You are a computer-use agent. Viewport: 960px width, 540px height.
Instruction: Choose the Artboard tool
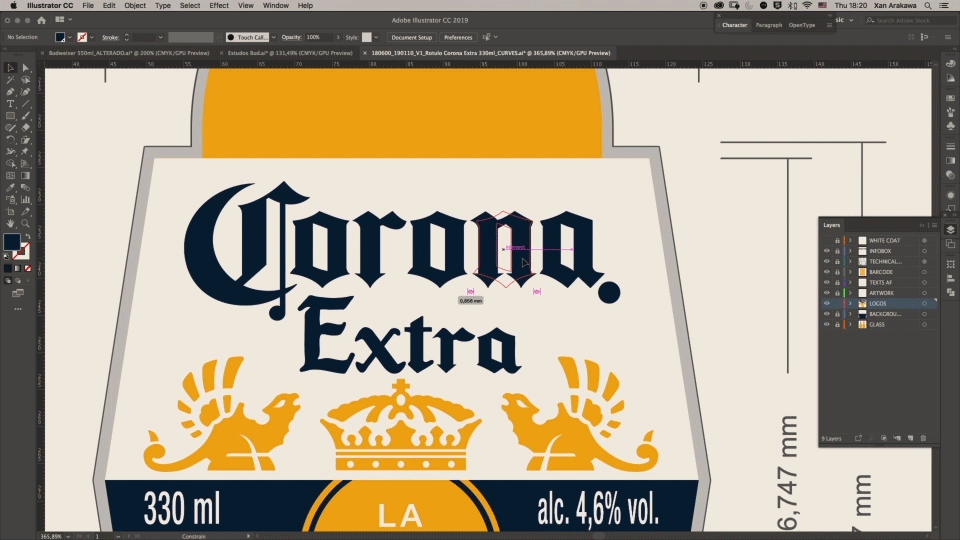[x=10, y=212]
